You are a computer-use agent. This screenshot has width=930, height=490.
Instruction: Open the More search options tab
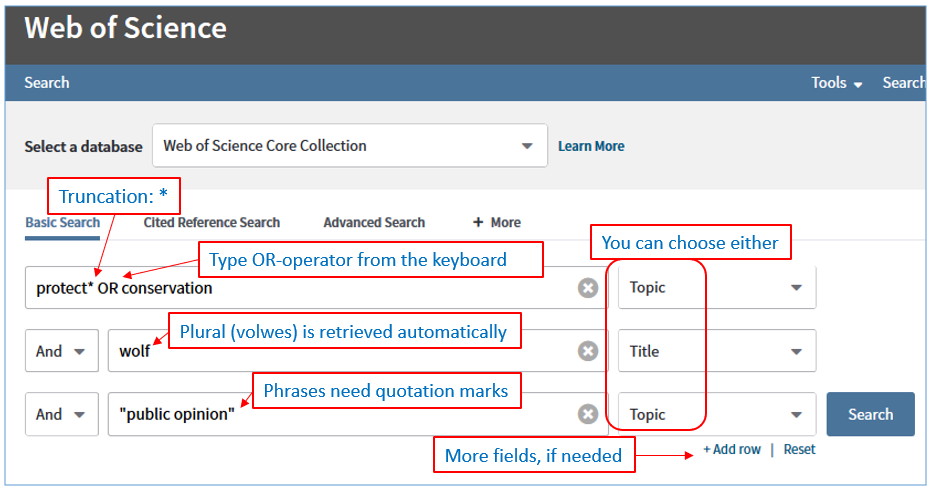pos(497,222)
